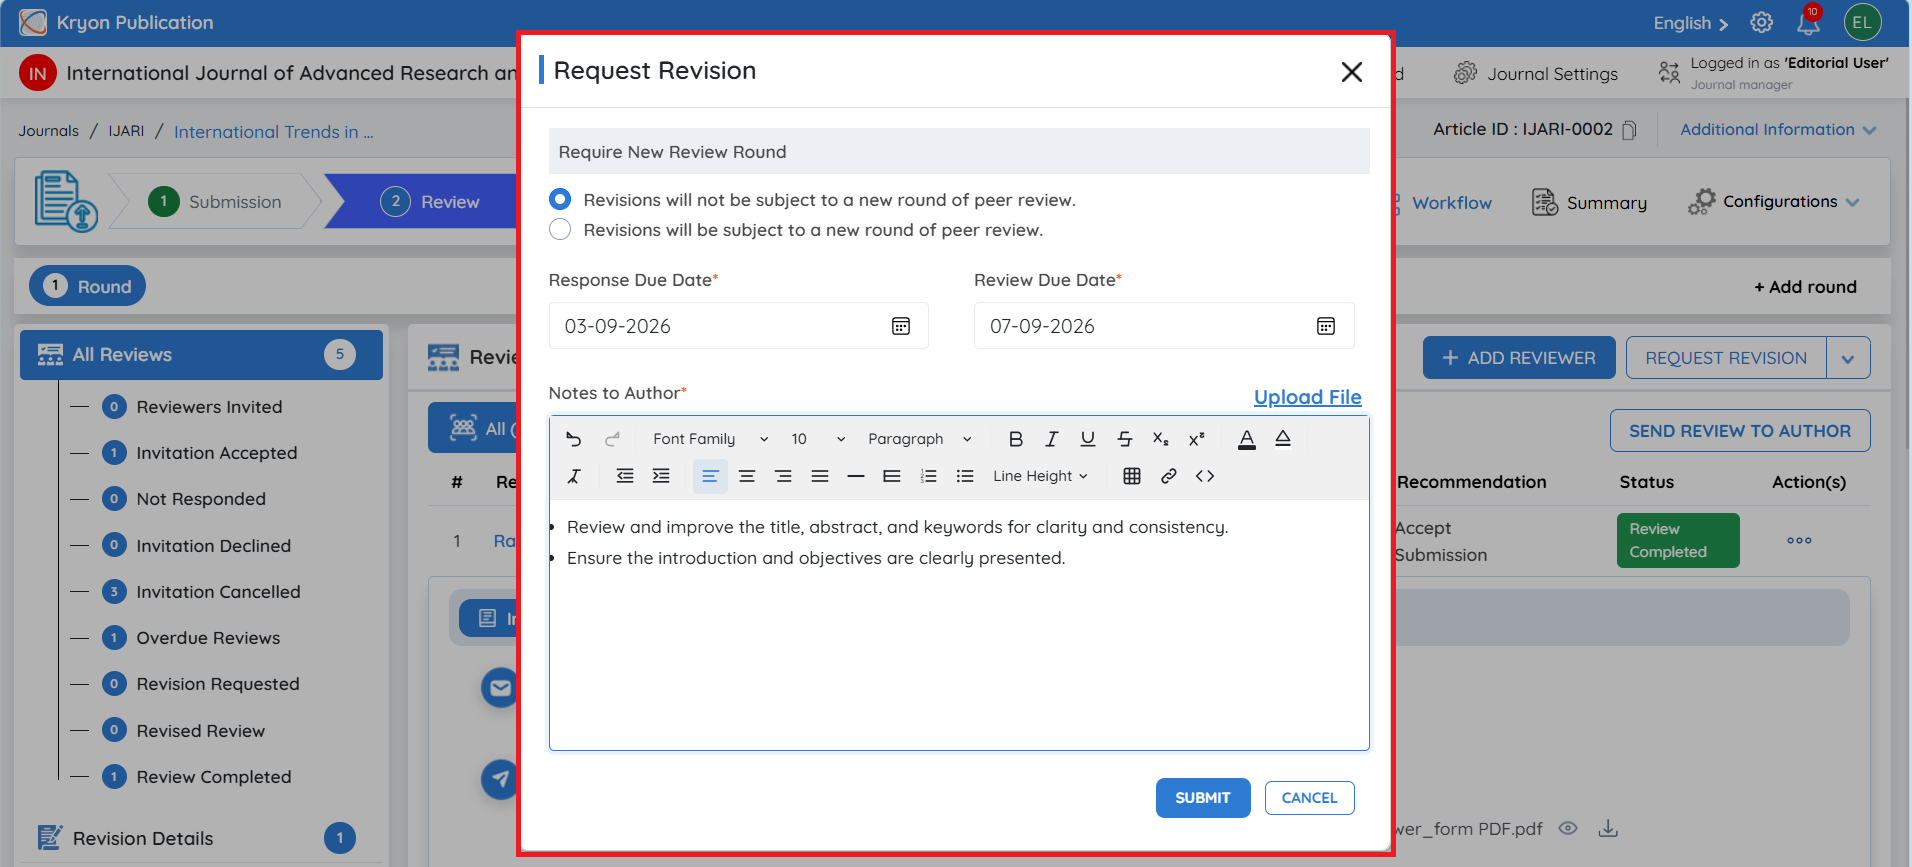Submit the revision request

point(1203,798)
